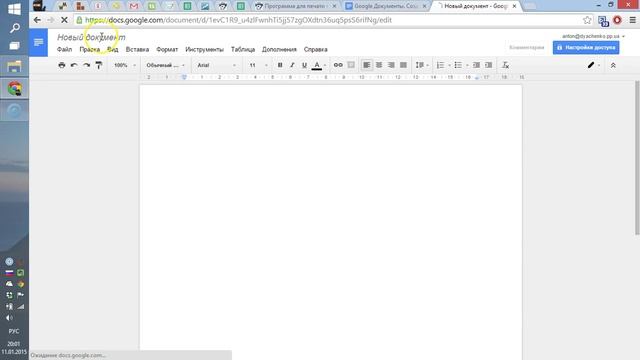Open the font size 11 dropdown
Image resolution: width=640 pixels, height=360 pixels.
[x=258, y=65]
